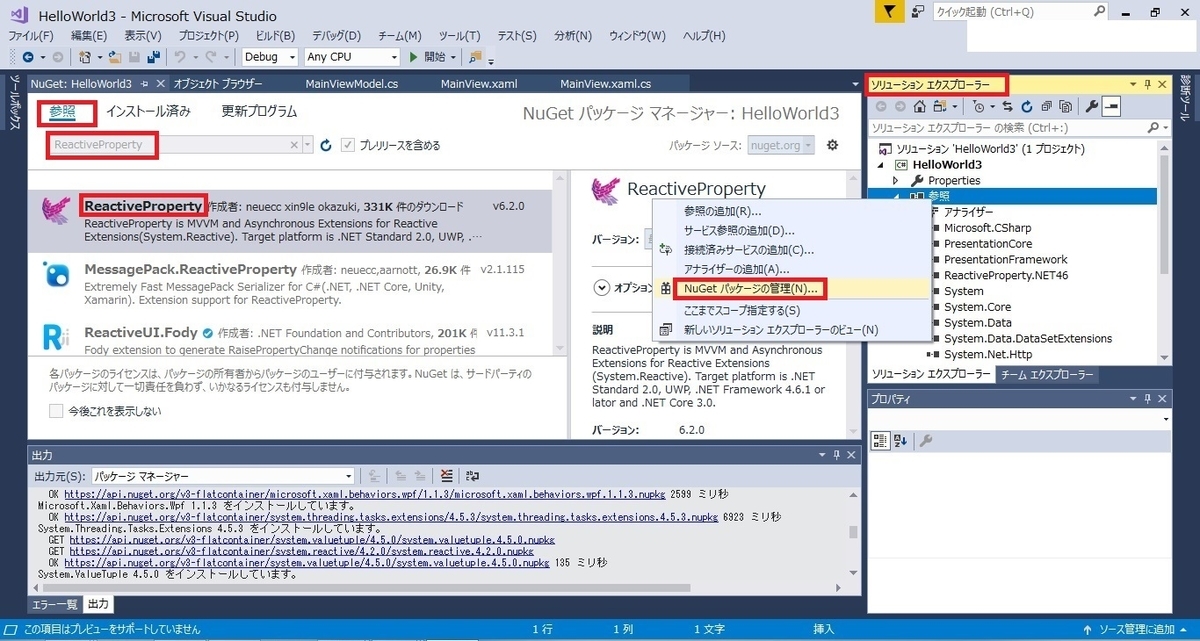Image resolution: width=1200 pixels, height=641 pixels.
Task: Switch to the エラー一覧 tab
Action: (54, 604)
